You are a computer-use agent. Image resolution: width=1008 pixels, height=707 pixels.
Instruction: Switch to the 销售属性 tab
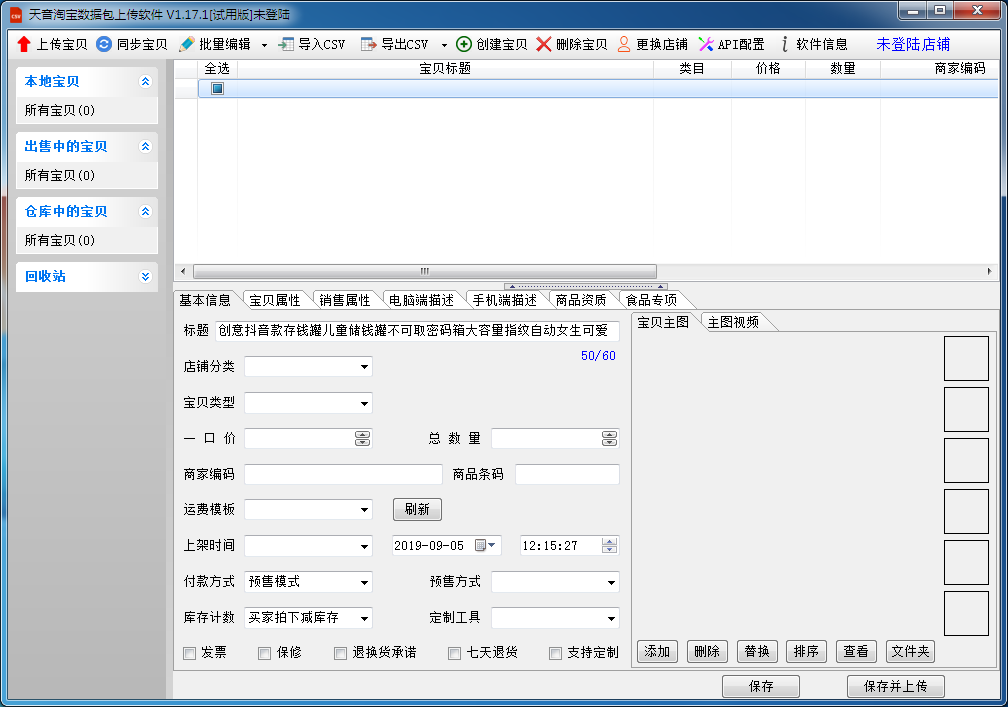[345, 300]
